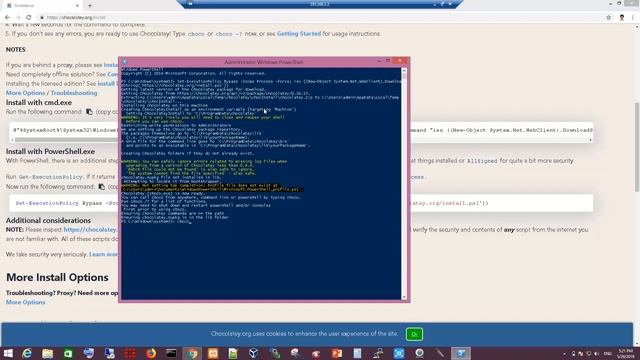The image size is (640, 360).
Task: Open the More Options link under Notes
Action: coord(25,93)
